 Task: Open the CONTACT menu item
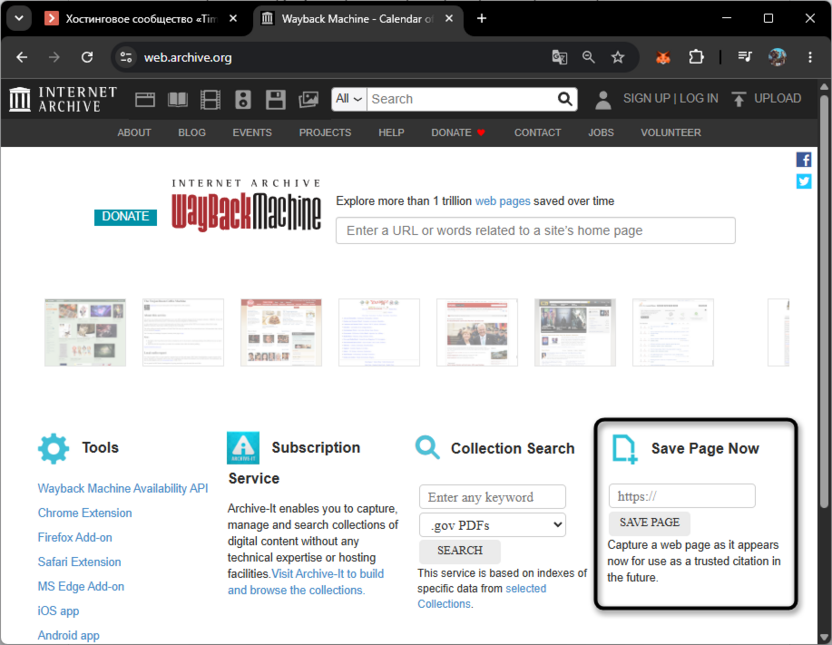pos(537,133)
